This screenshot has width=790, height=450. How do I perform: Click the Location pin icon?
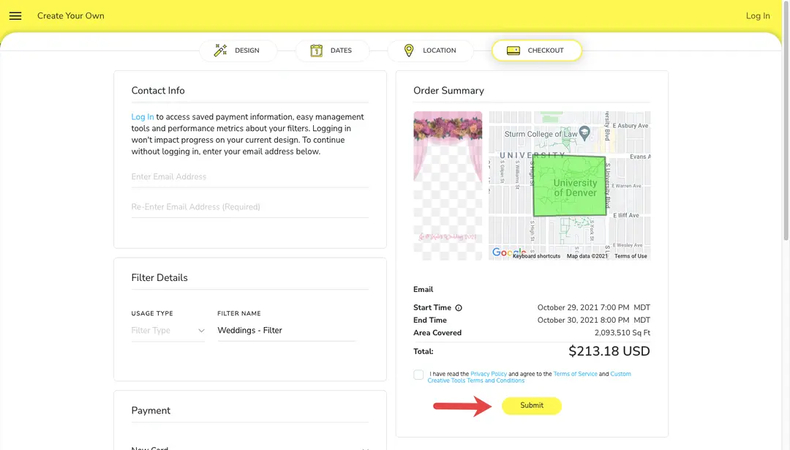pyautogui.click(x=408, y=50)
